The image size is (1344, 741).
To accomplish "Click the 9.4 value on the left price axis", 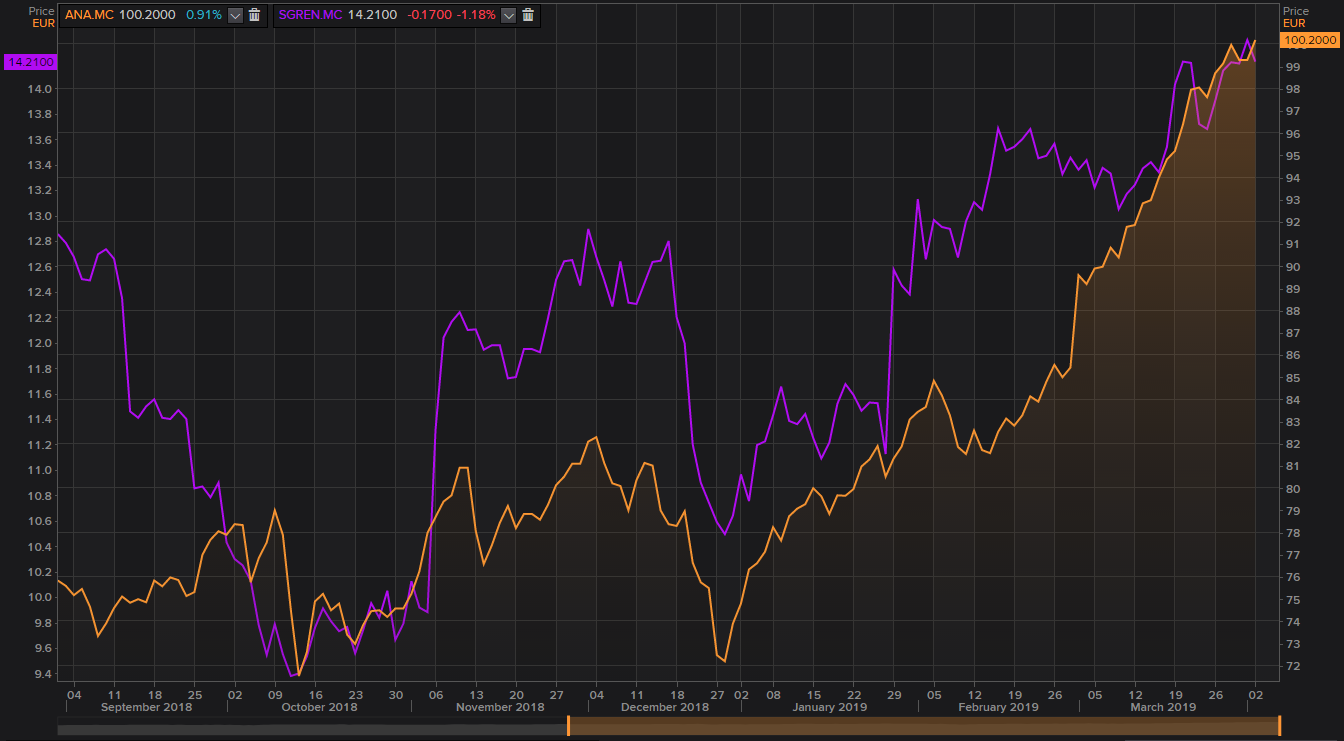I will pyautogui.click(x=43, y=674).
